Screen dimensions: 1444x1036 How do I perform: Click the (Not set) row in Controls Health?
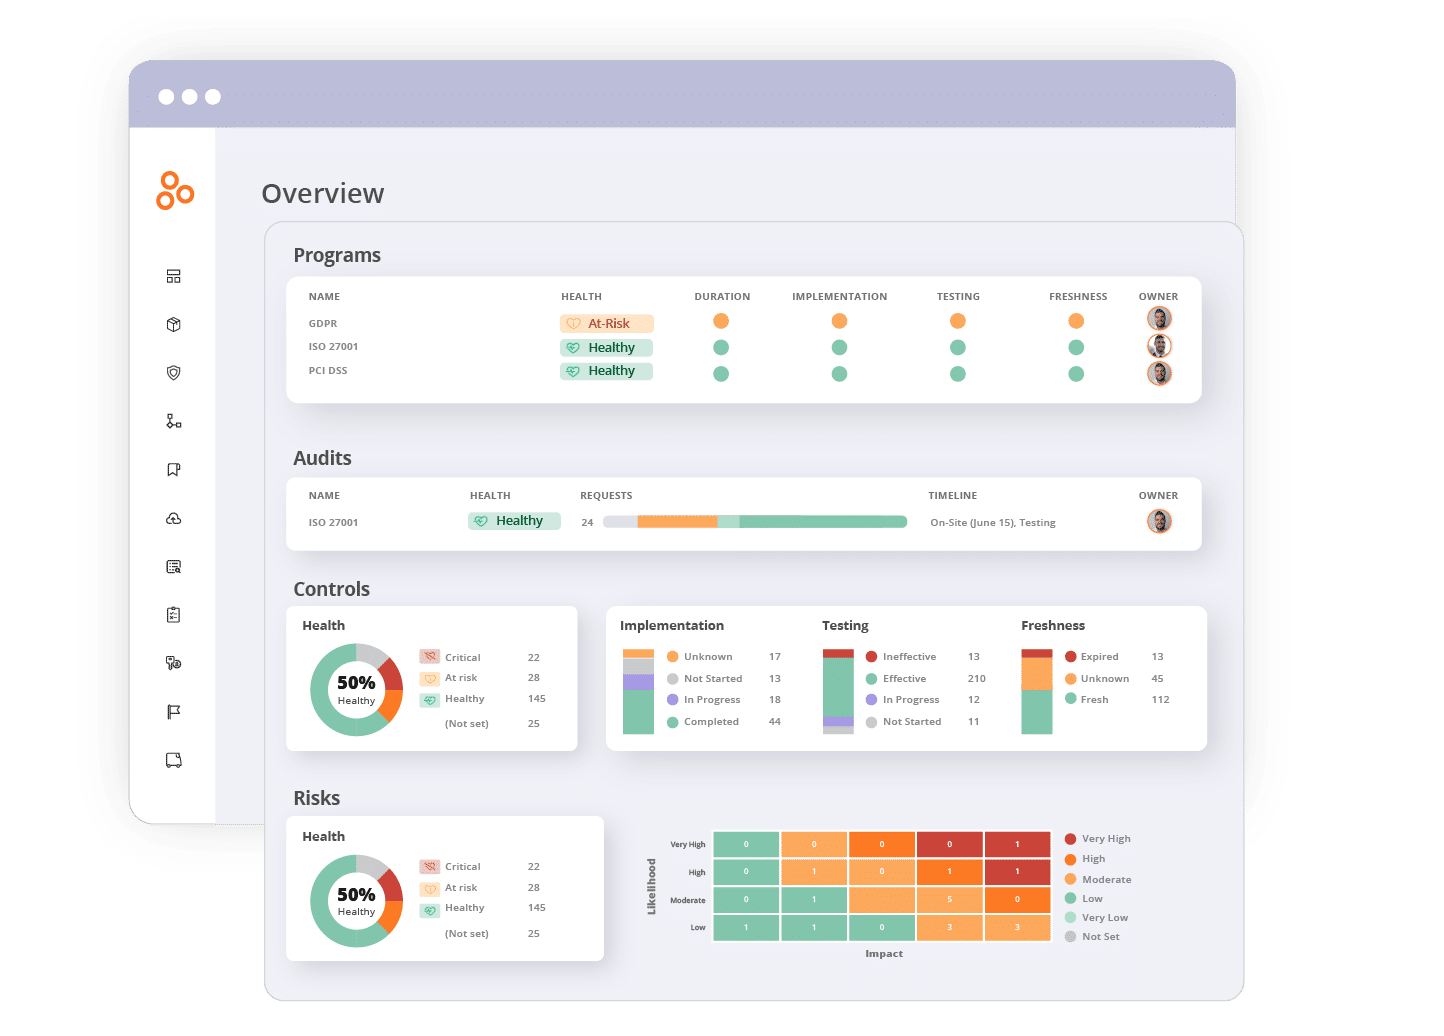tap(492, 724)
